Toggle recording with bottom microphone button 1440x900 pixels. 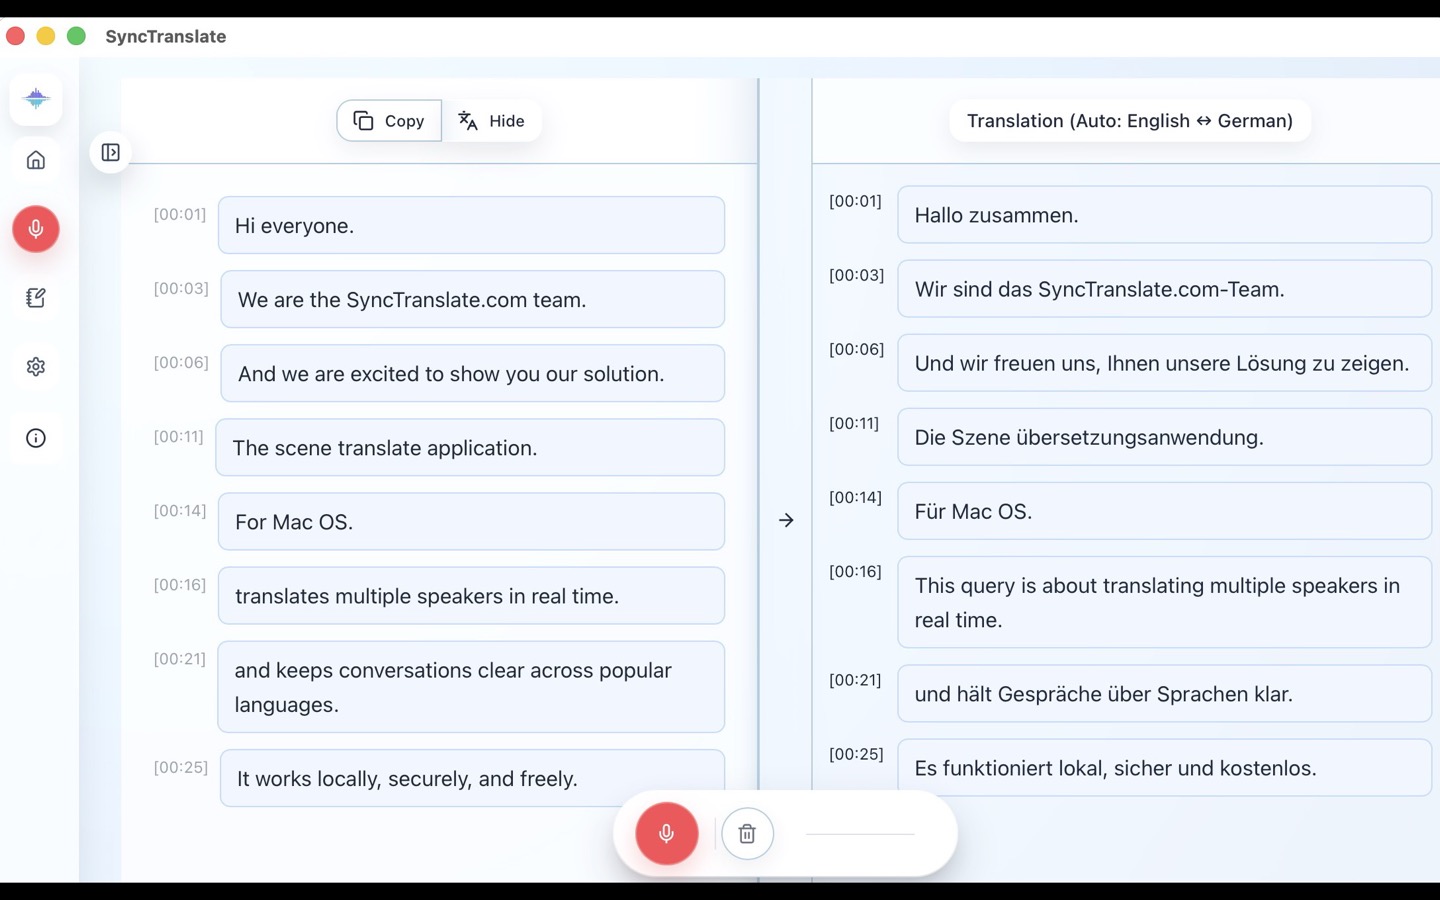(667, 833)
